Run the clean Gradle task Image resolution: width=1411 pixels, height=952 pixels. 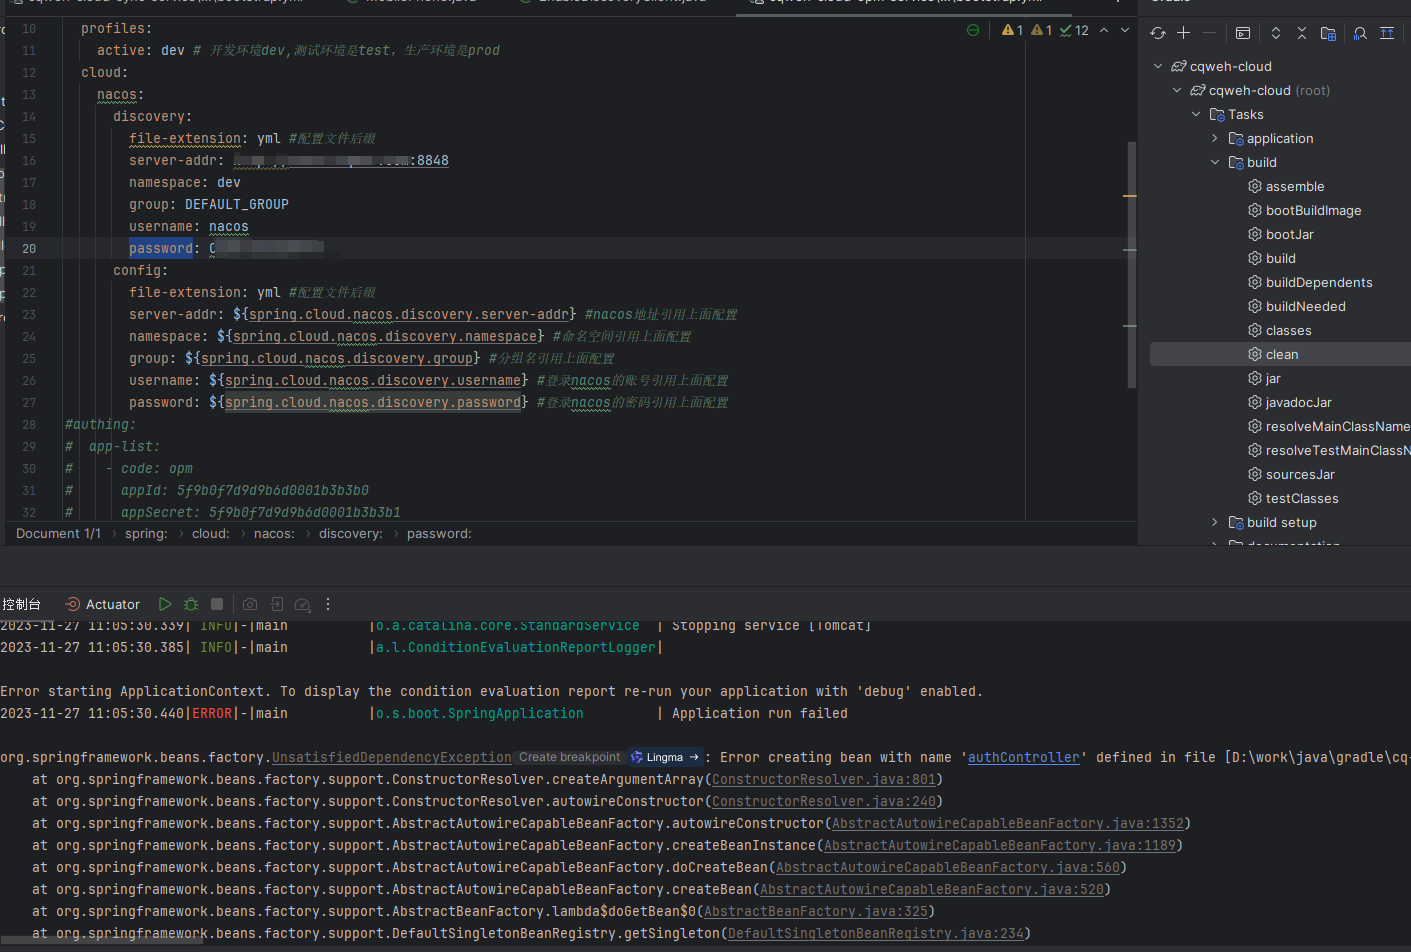(x=1280, y=354)
